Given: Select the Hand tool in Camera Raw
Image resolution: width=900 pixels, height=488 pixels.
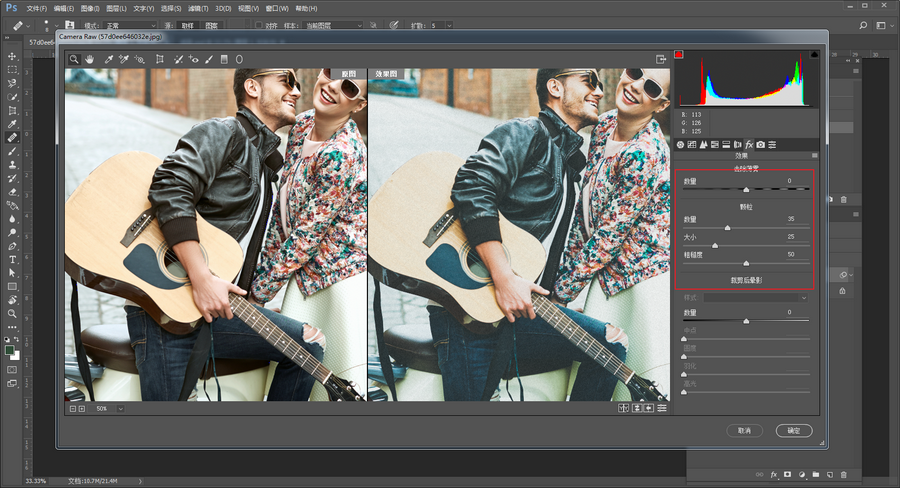Looking at the screenshot, I should tap(89, 60).
